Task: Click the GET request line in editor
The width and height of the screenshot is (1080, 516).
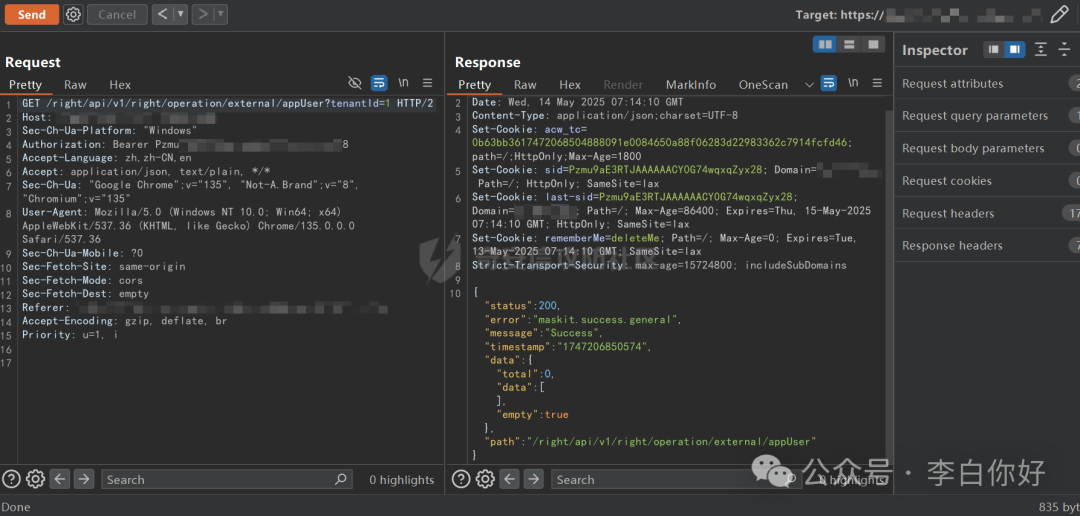Action: tap(228, 104)
